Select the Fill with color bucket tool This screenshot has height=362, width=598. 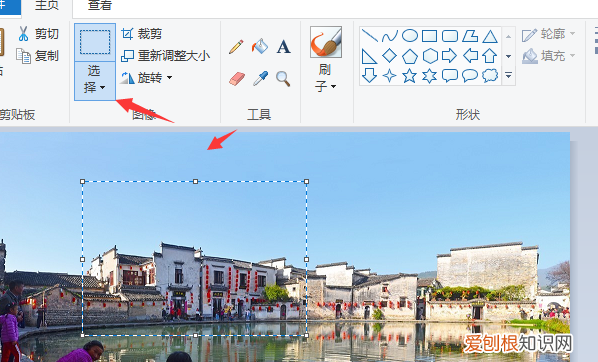(x=260, y=47)
